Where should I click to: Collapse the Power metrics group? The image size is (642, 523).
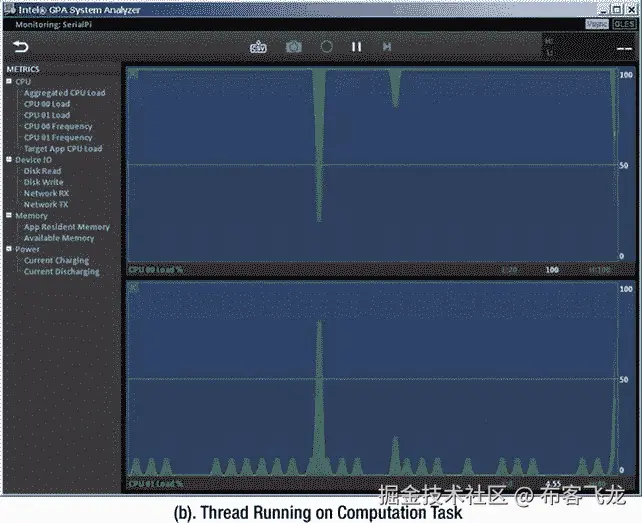coord(9,249)
